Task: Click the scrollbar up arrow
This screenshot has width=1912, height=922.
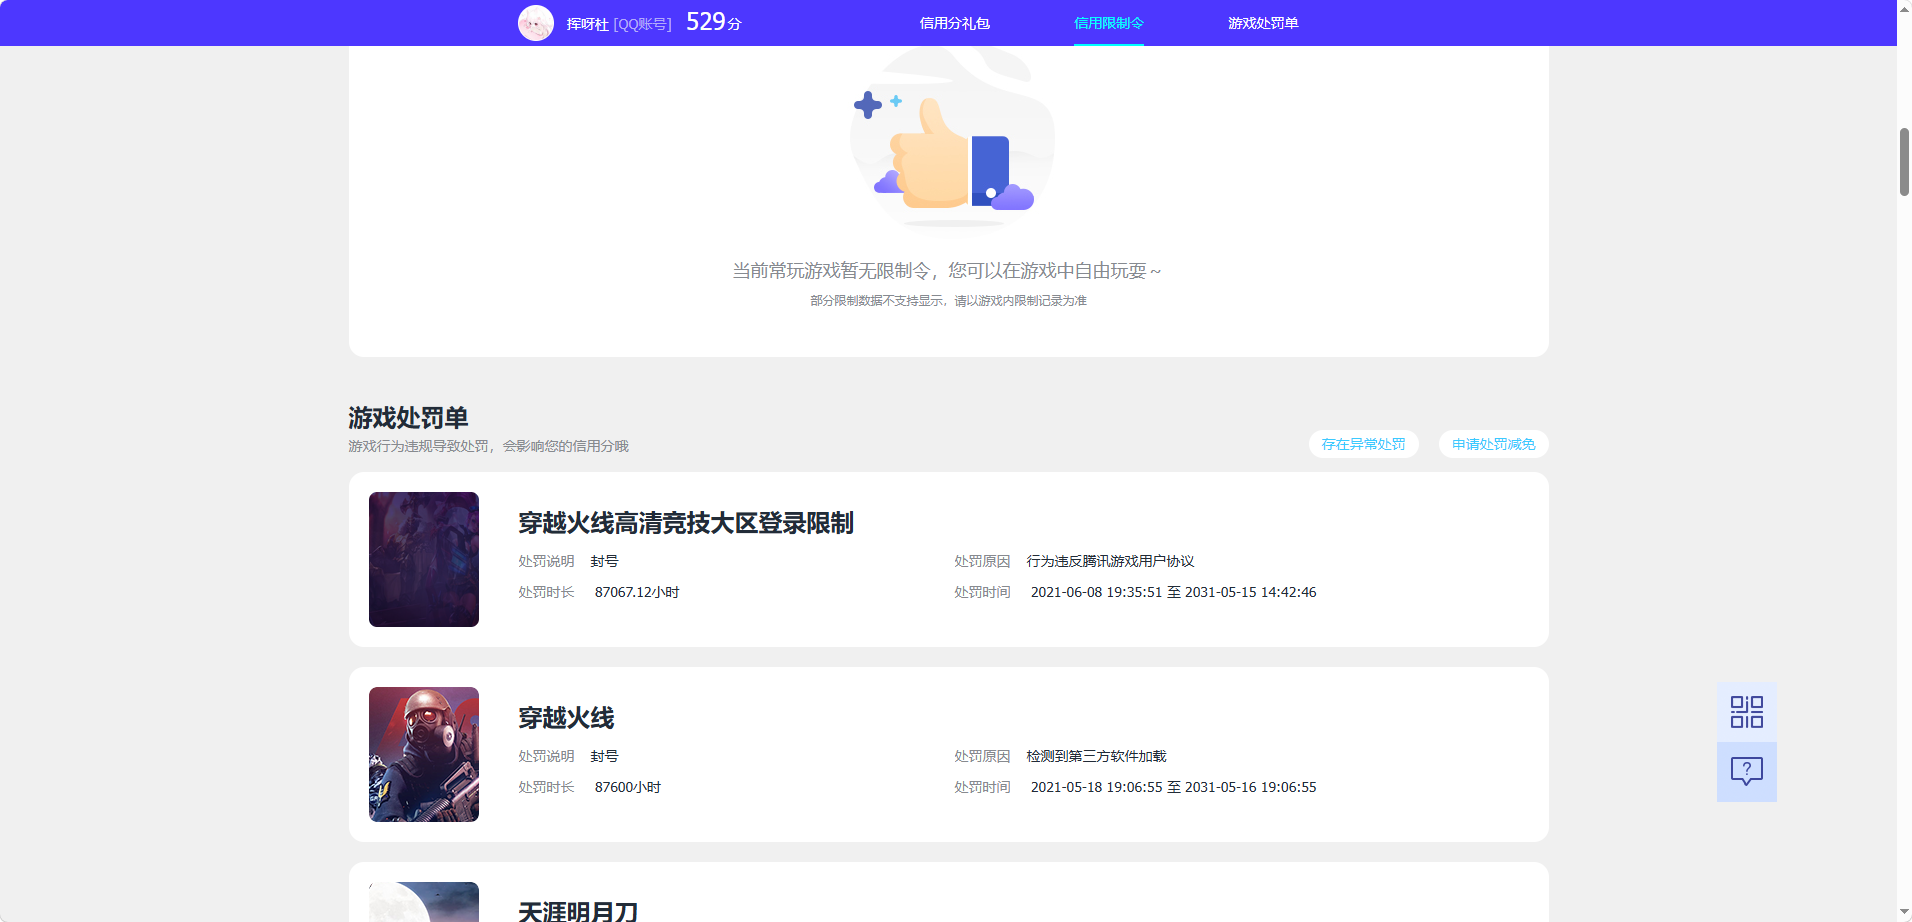Action: [x=1904, y=8]
